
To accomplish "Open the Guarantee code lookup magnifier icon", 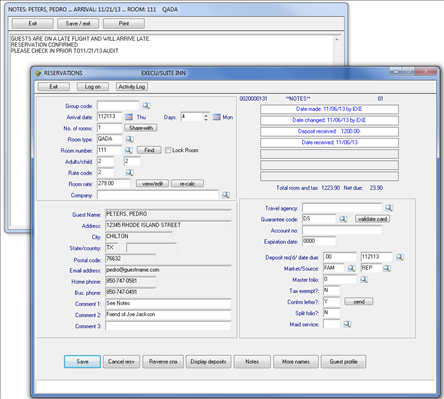I will [343, 219].
